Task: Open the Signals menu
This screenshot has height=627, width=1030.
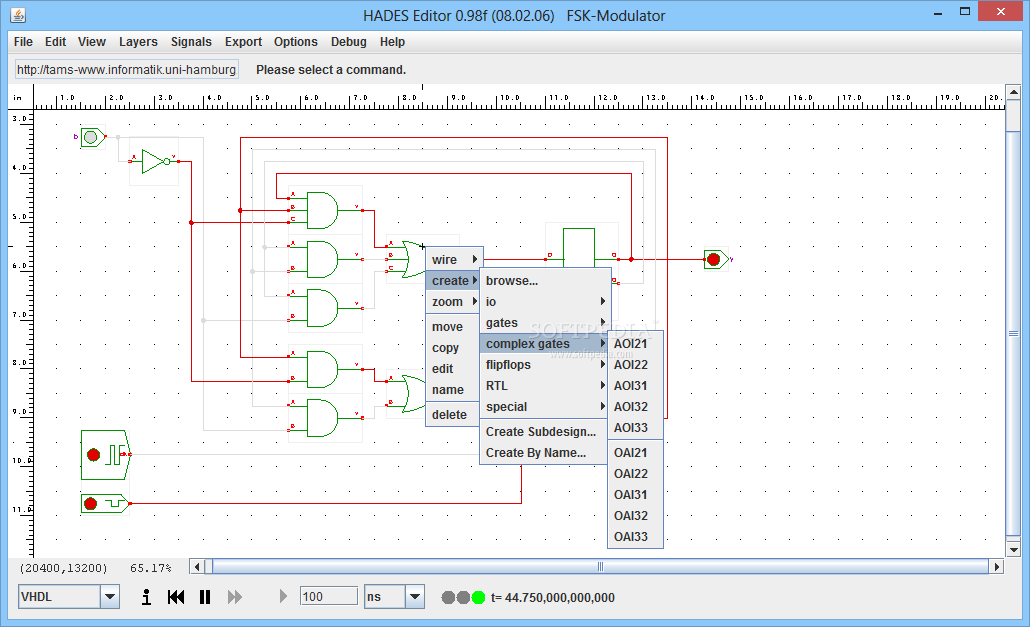Action: (191, 41)
